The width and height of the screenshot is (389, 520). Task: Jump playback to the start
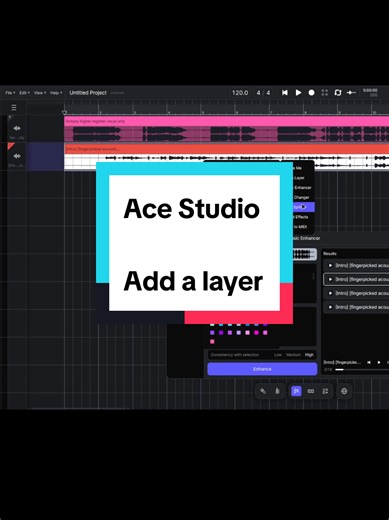(285, 93)
